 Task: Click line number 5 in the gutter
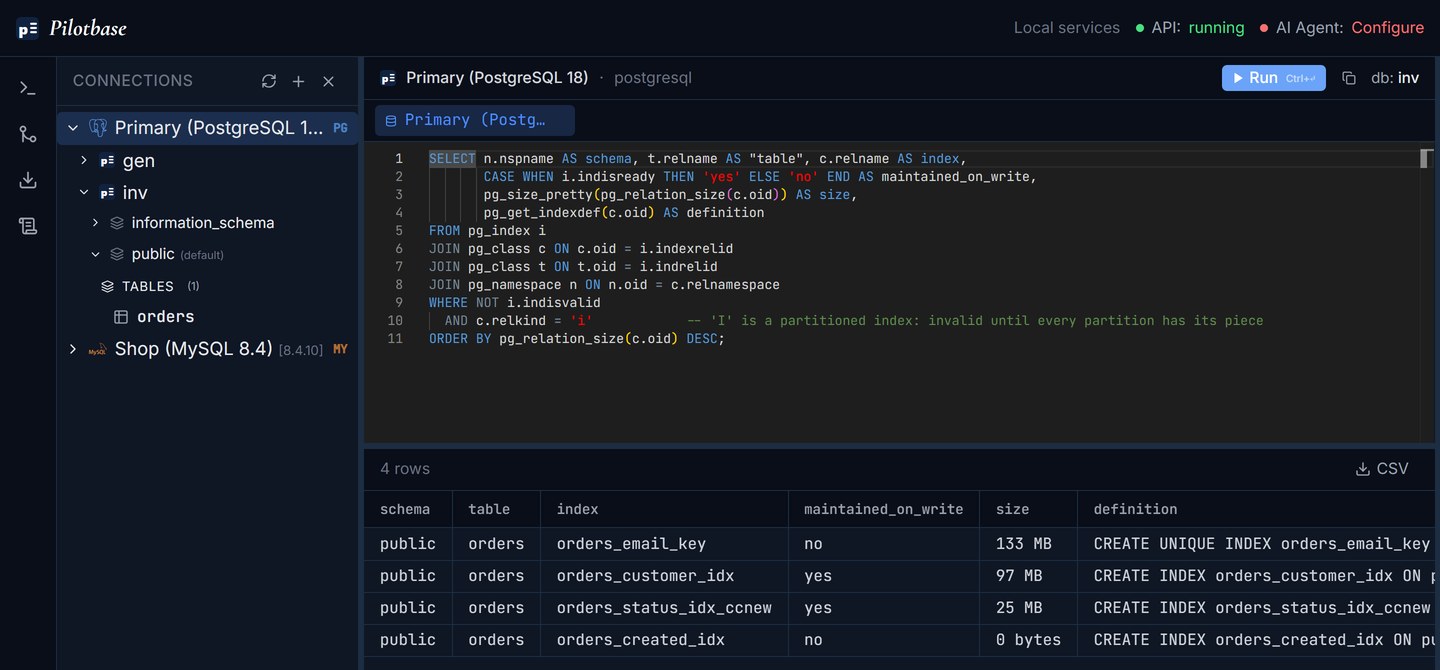(x=399, y=231)
